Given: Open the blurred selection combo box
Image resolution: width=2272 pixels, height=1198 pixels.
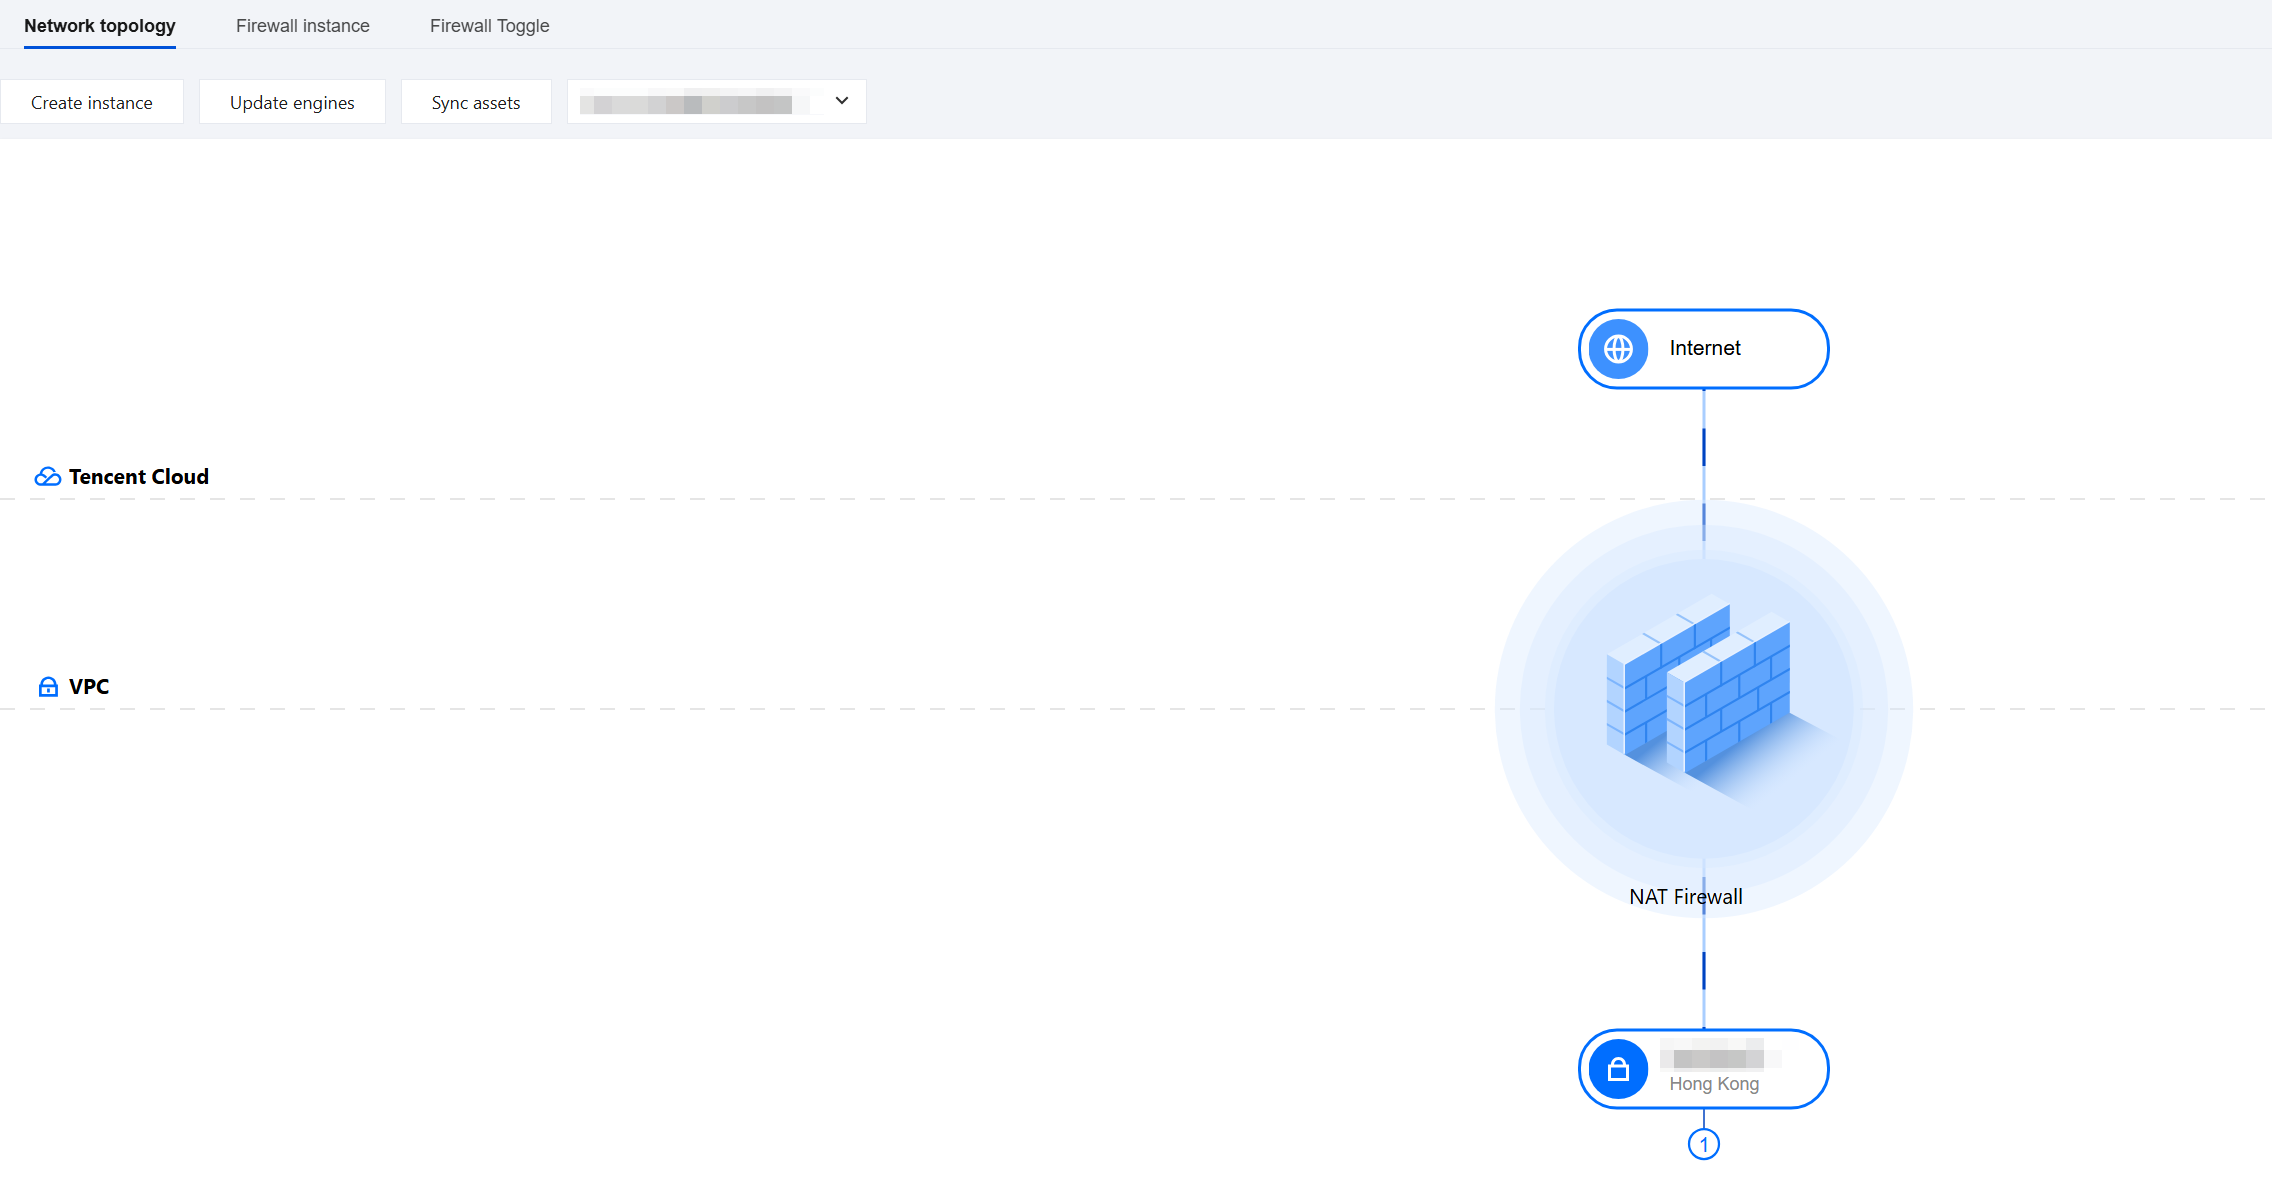Looking at the screenshot, I should [x=716, y=102].
